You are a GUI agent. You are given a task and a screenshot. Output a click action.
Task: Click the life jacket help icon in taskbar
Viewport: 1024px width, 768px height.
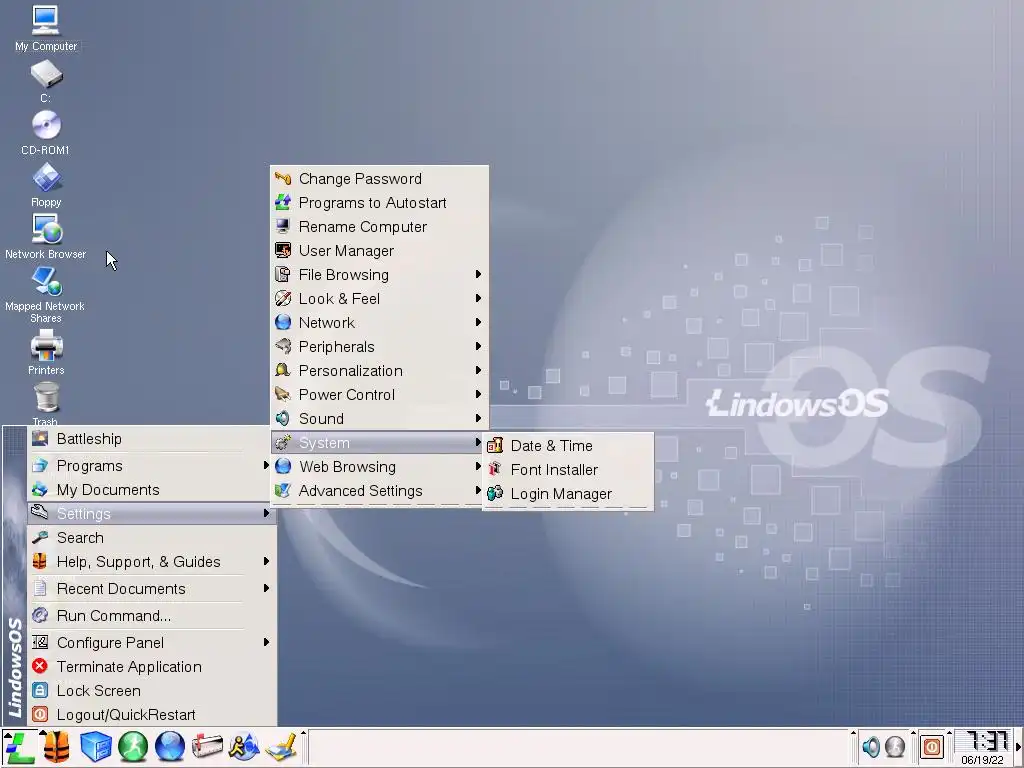57,747
